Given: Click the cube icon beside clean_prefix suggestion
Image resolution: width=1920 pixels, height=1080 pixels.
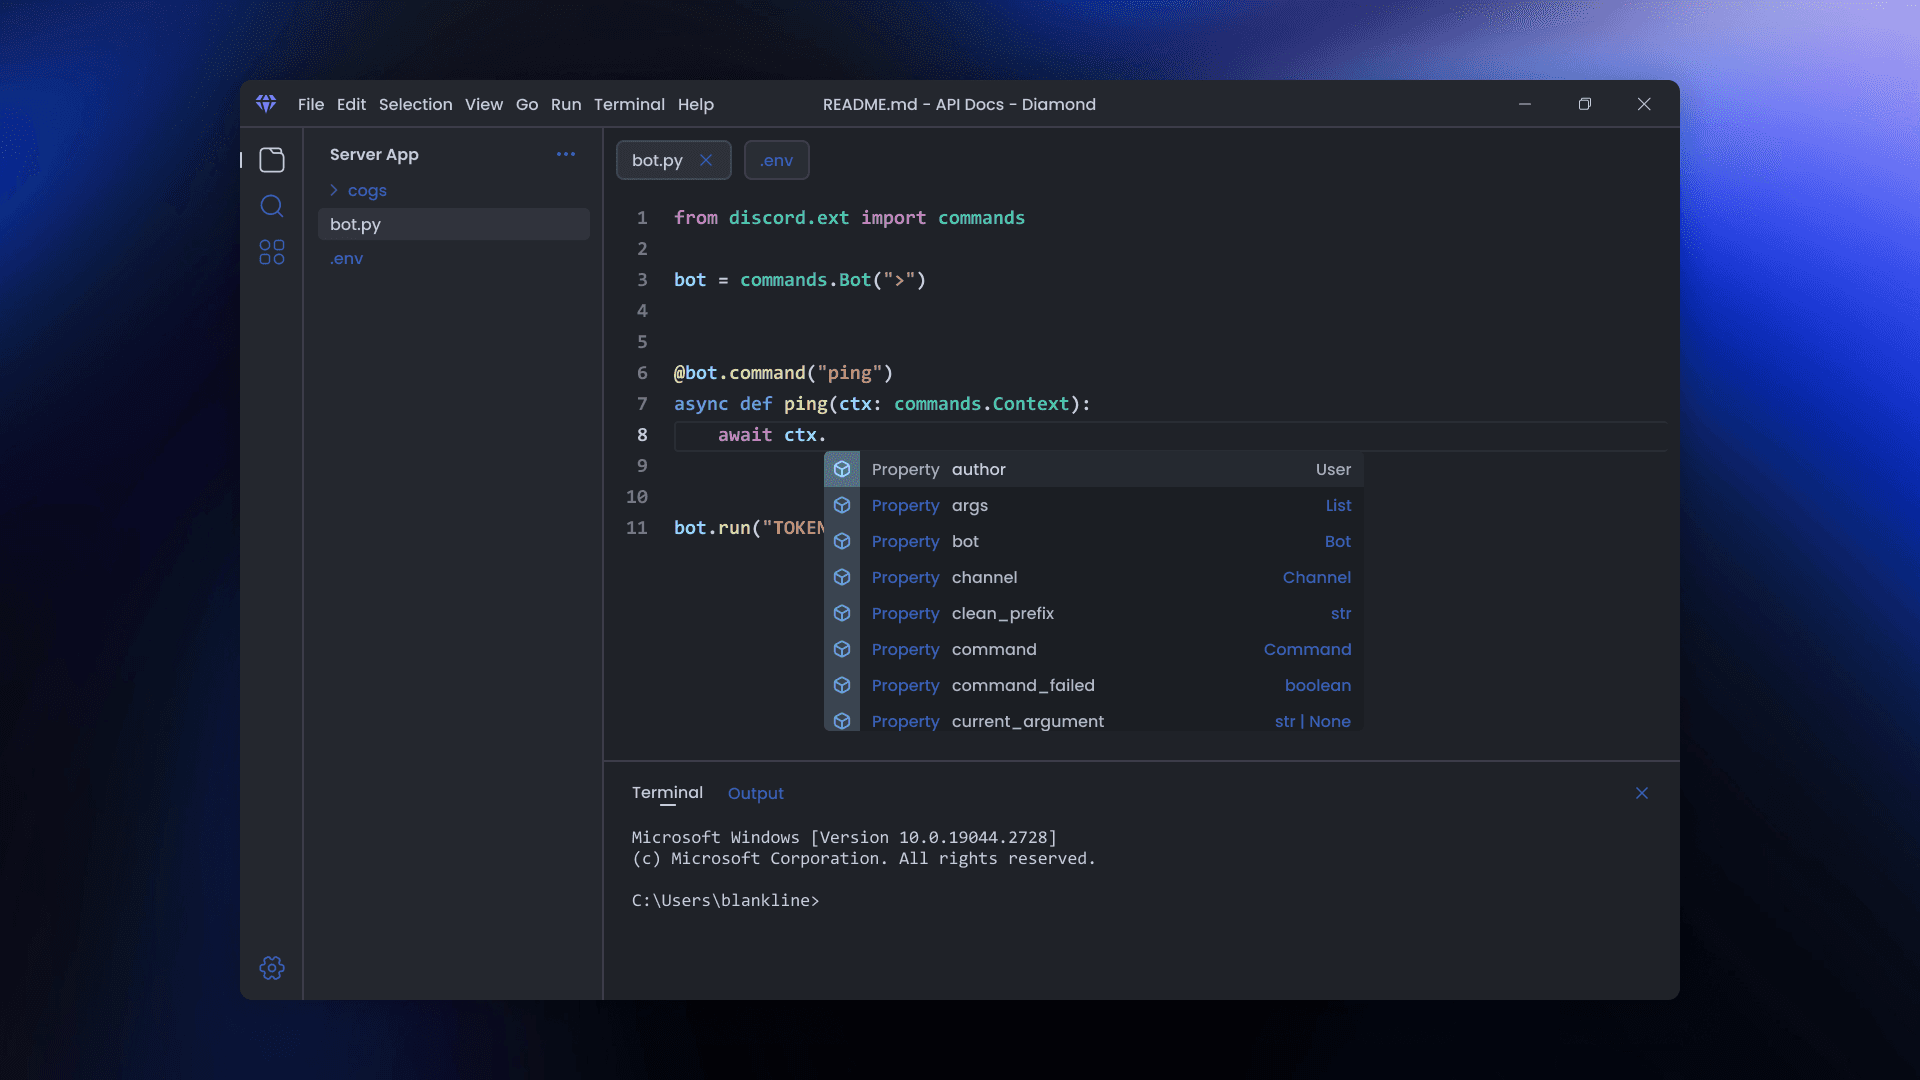Looking at the screenshot, I should tap(842, 613).
